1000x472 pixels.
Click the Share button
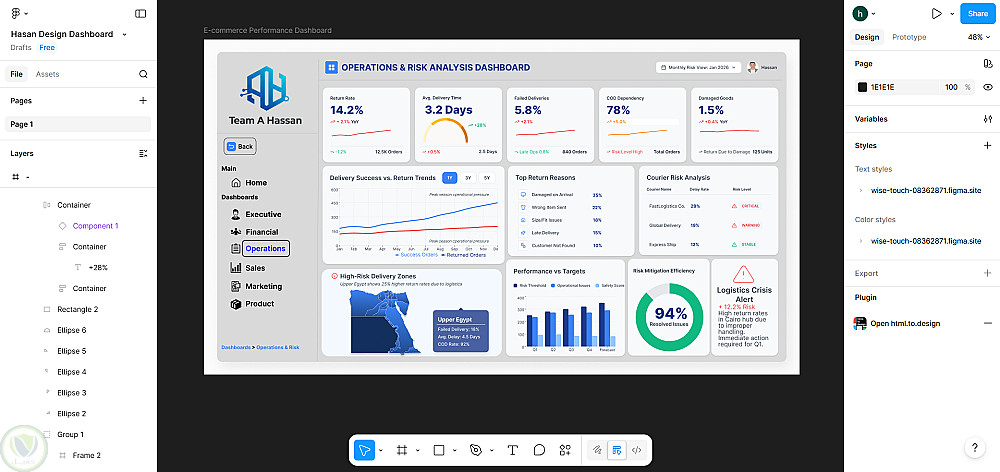[x=978, y=13]
